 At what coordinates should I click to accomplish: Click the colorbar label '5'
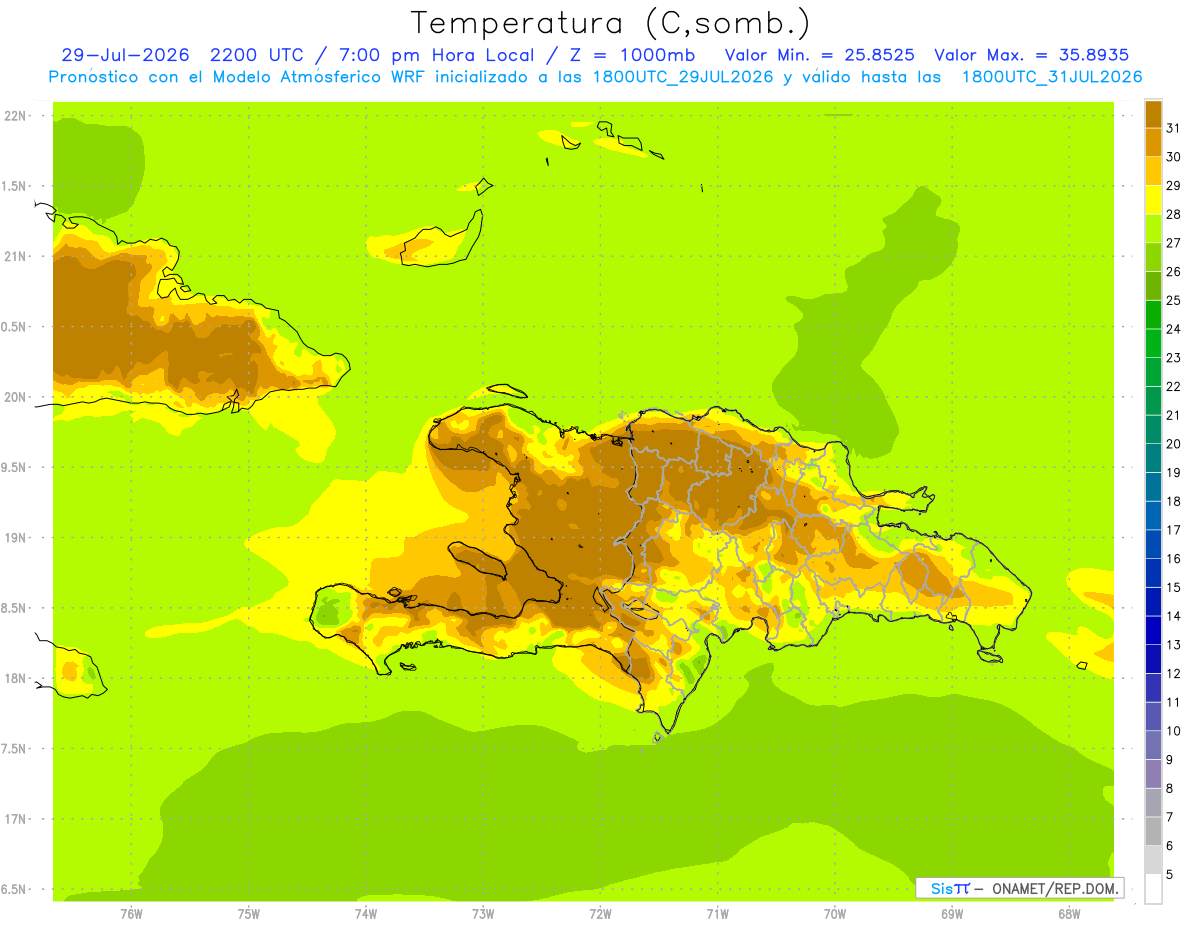click(x=1170, y=874)
